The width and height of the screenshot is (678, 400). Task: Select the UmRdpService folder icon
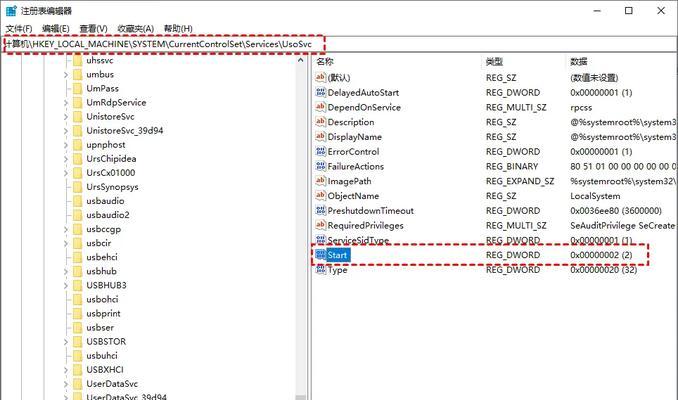78,102
